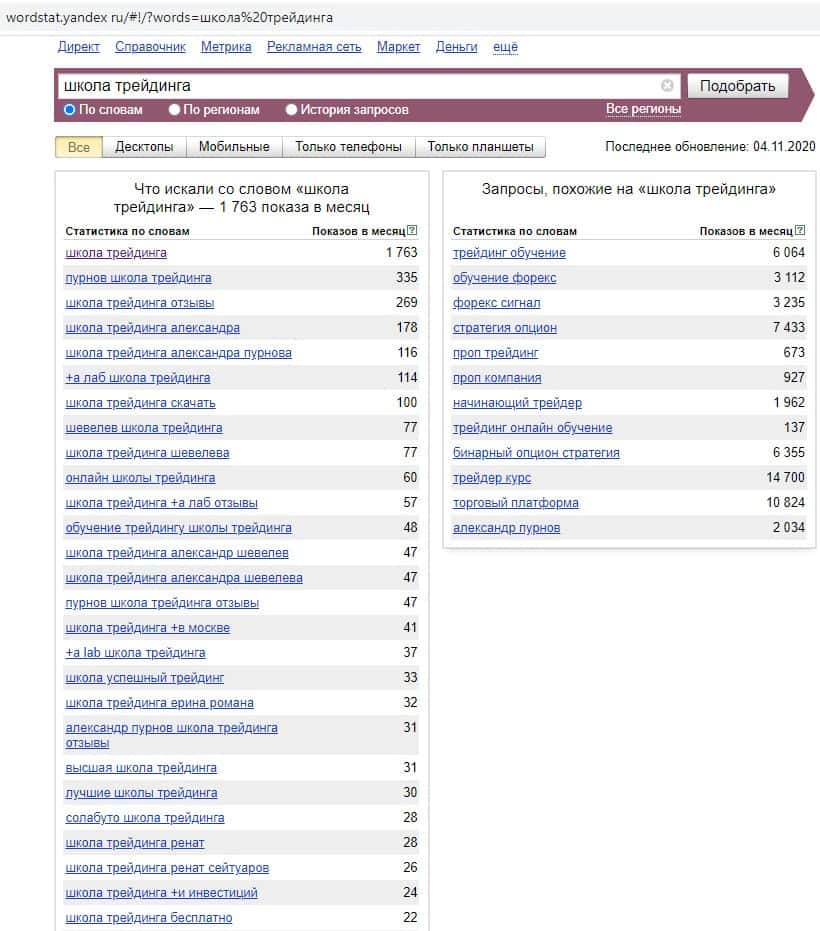Open similar query 'трейдинг онлайн обучение'
820x931 pixels.
coord(532,428)
